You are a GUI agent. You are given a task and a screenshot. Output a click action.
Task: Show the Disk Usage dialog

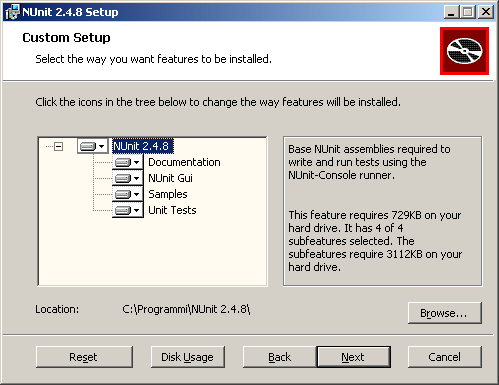coord(188,357)
